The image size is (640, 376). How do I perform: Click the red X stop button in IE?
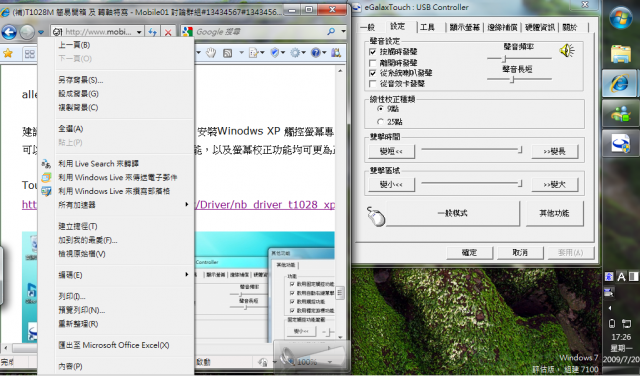pos(168,32)
